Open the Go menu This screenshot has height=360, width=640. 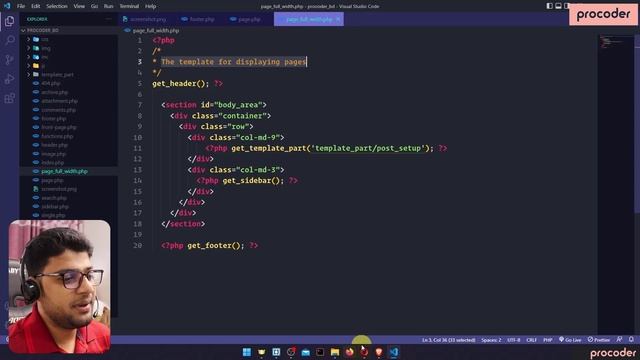pos(94,6)
